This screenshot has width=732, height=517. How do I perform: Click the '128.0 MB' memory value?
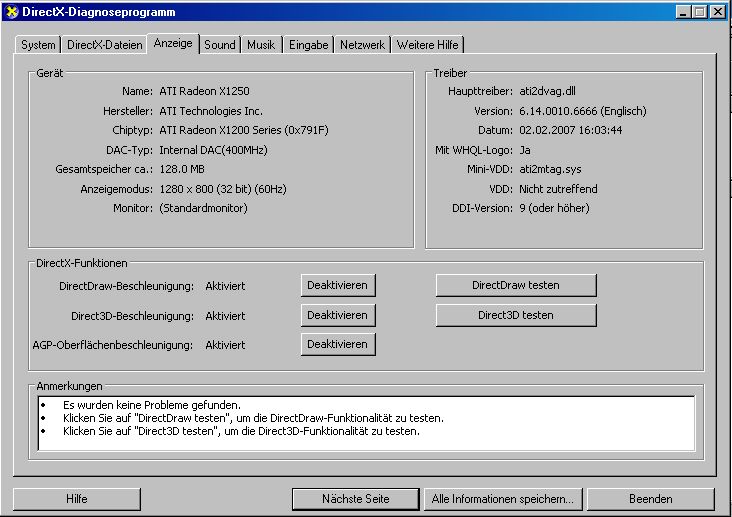coord(182,169)
